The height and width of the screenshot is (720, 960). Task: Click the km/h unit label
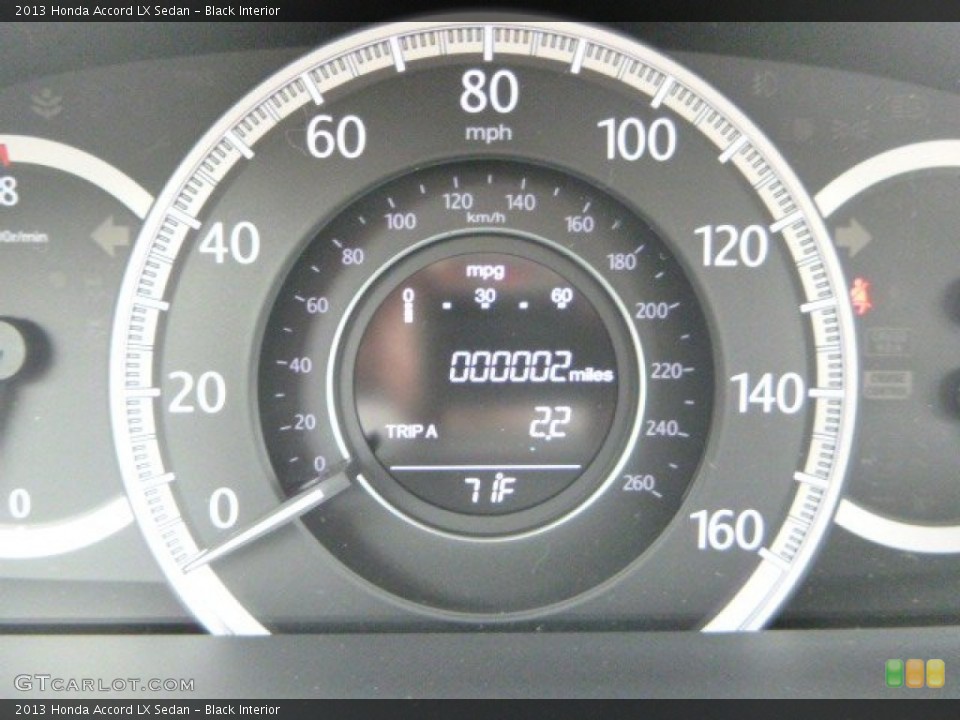click(486, 217)
